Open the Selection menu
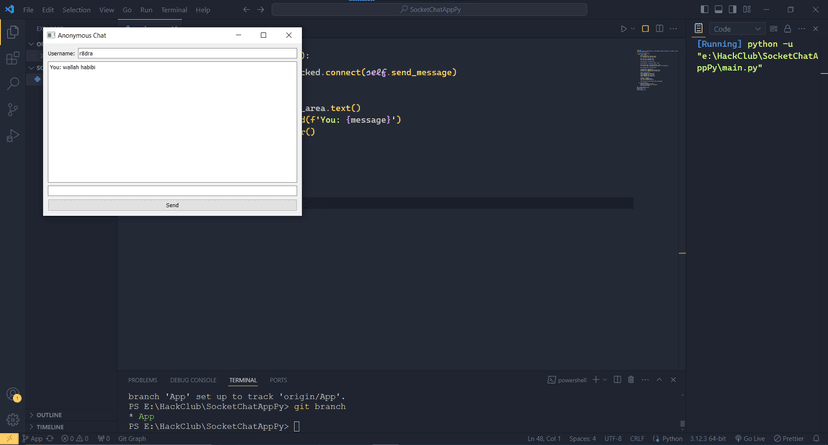Viewport: 828px width, 445px height. (x=77, y=10)
